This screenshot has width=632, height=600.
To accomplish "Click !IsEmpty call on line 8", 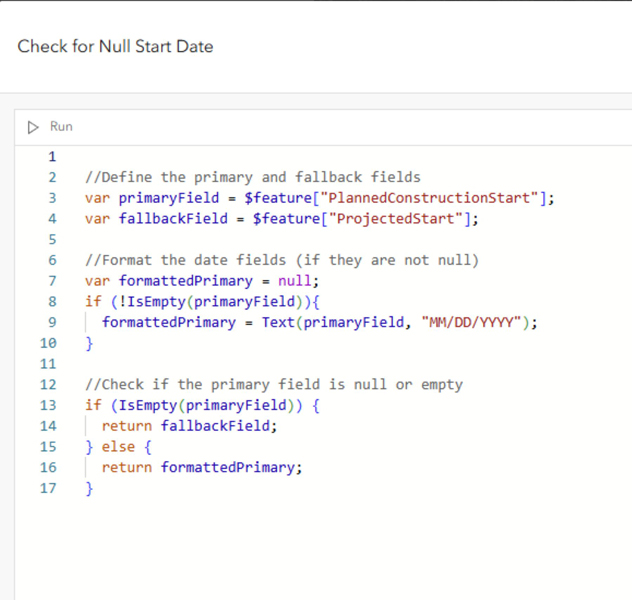I will pyautogui.click(x=211, y=302).
